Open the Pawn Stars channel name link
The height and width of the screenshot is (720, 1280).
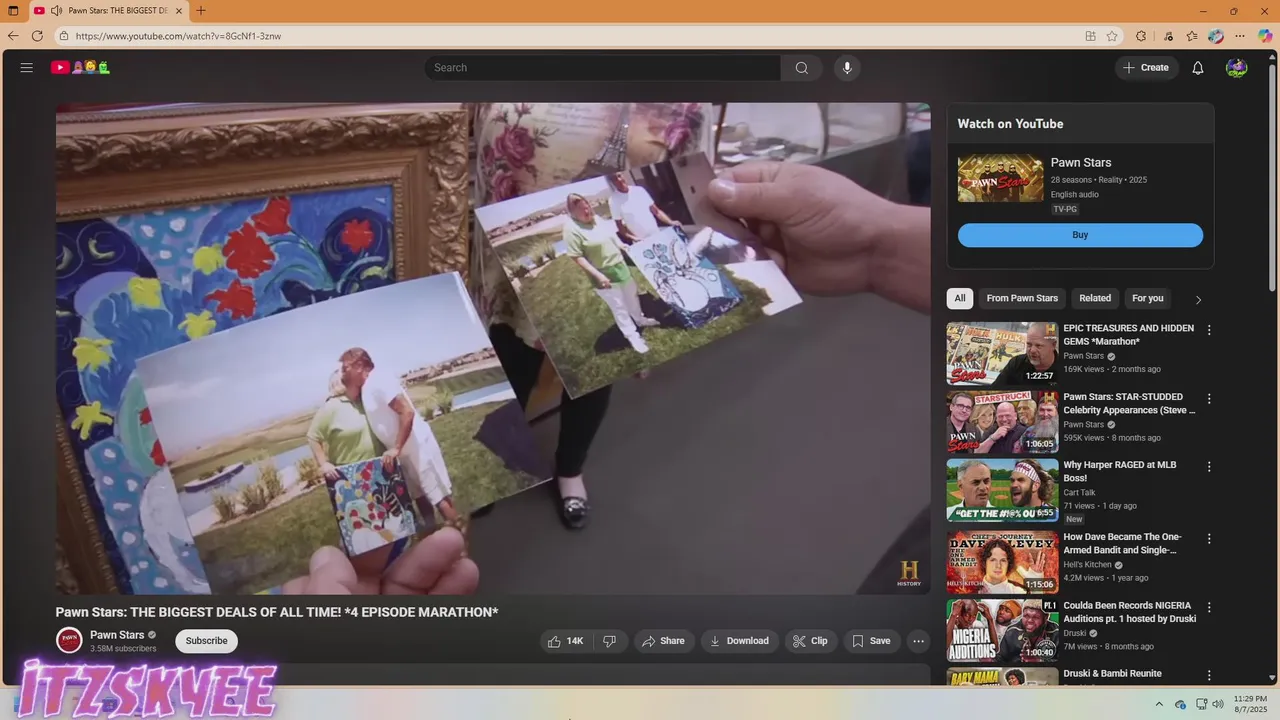coord(117,635)
